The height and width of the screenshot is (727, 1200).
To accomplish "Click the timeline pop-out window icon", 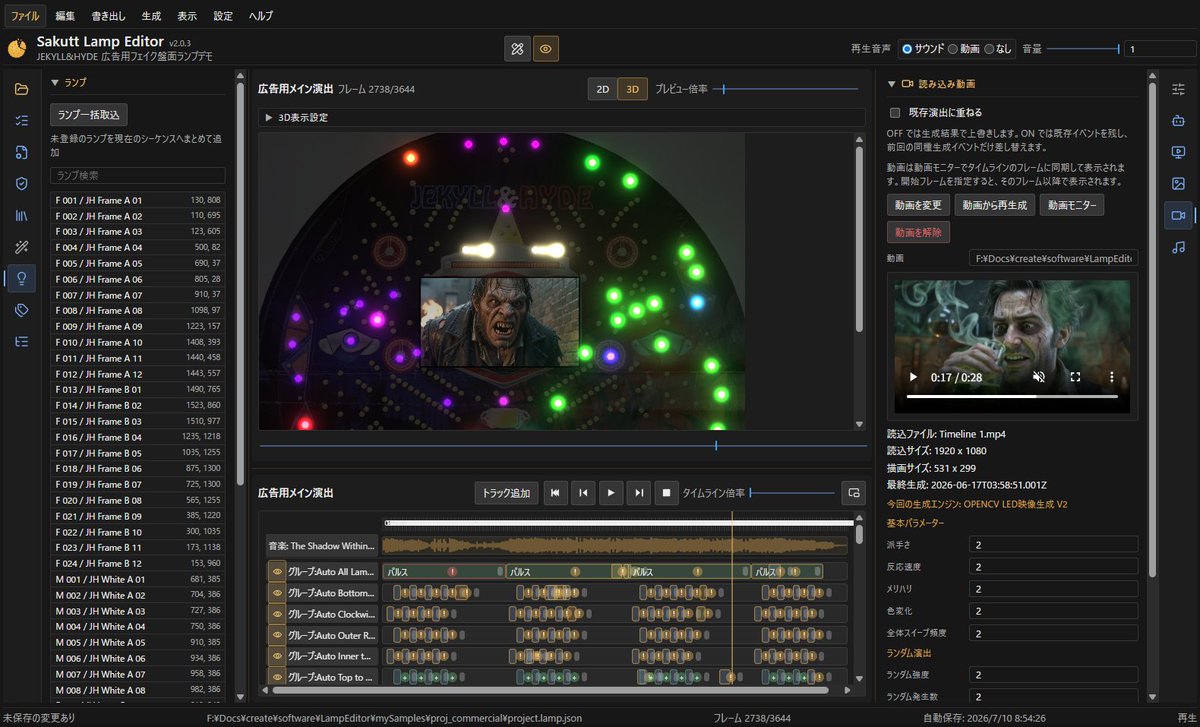I will pos(853,493).
